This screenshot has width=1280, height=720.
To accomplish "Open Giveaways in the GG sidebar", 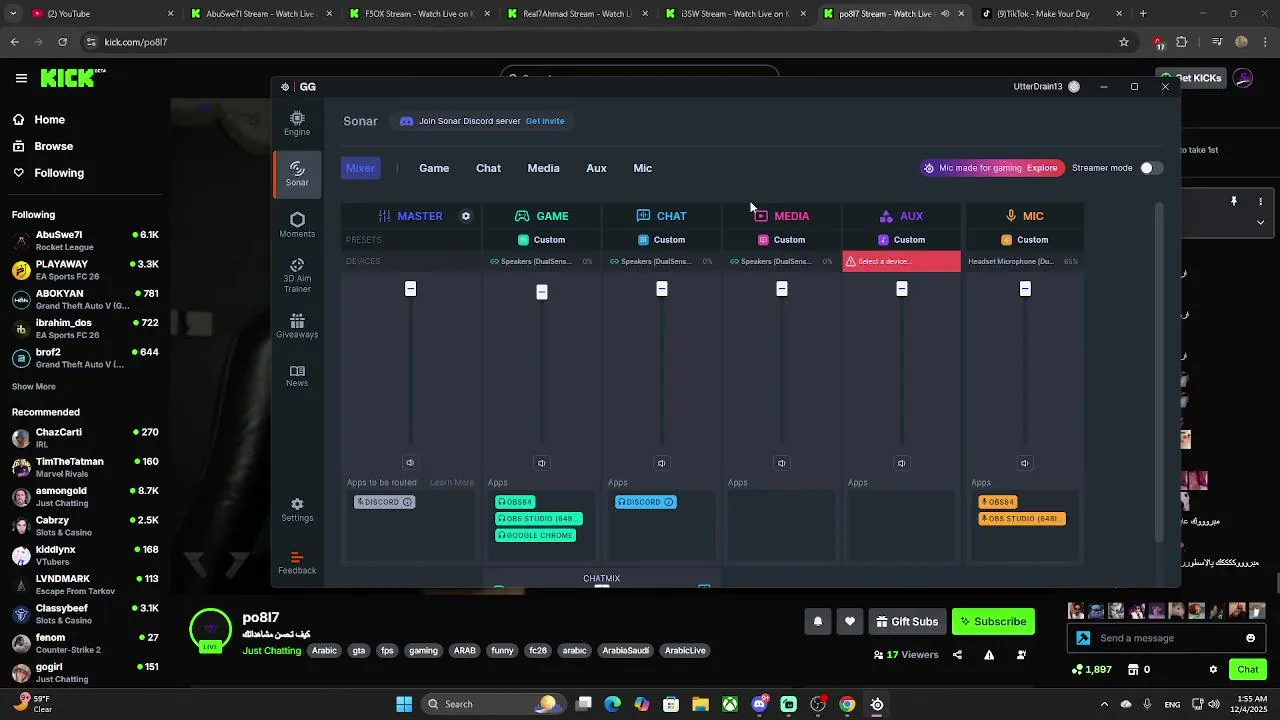I will 297,326.
